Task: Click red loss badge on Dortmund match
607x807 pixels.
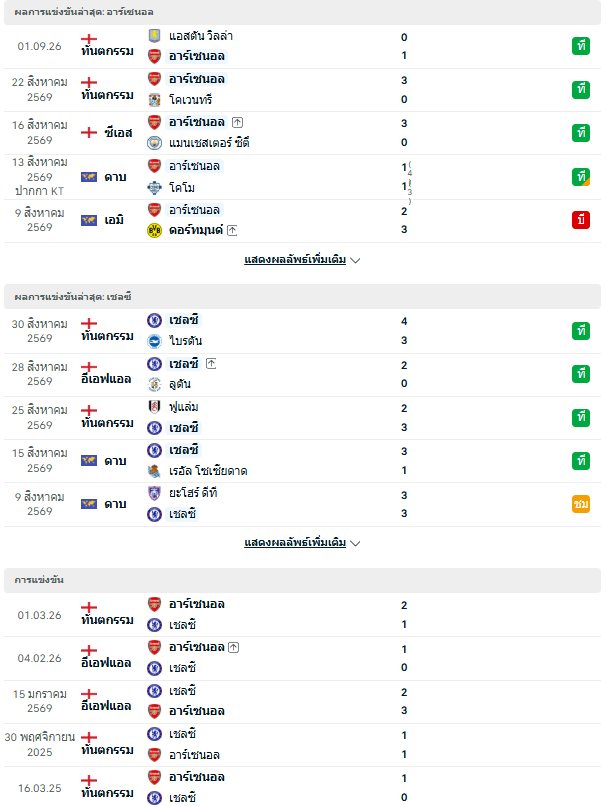Action: pos(581,220)
